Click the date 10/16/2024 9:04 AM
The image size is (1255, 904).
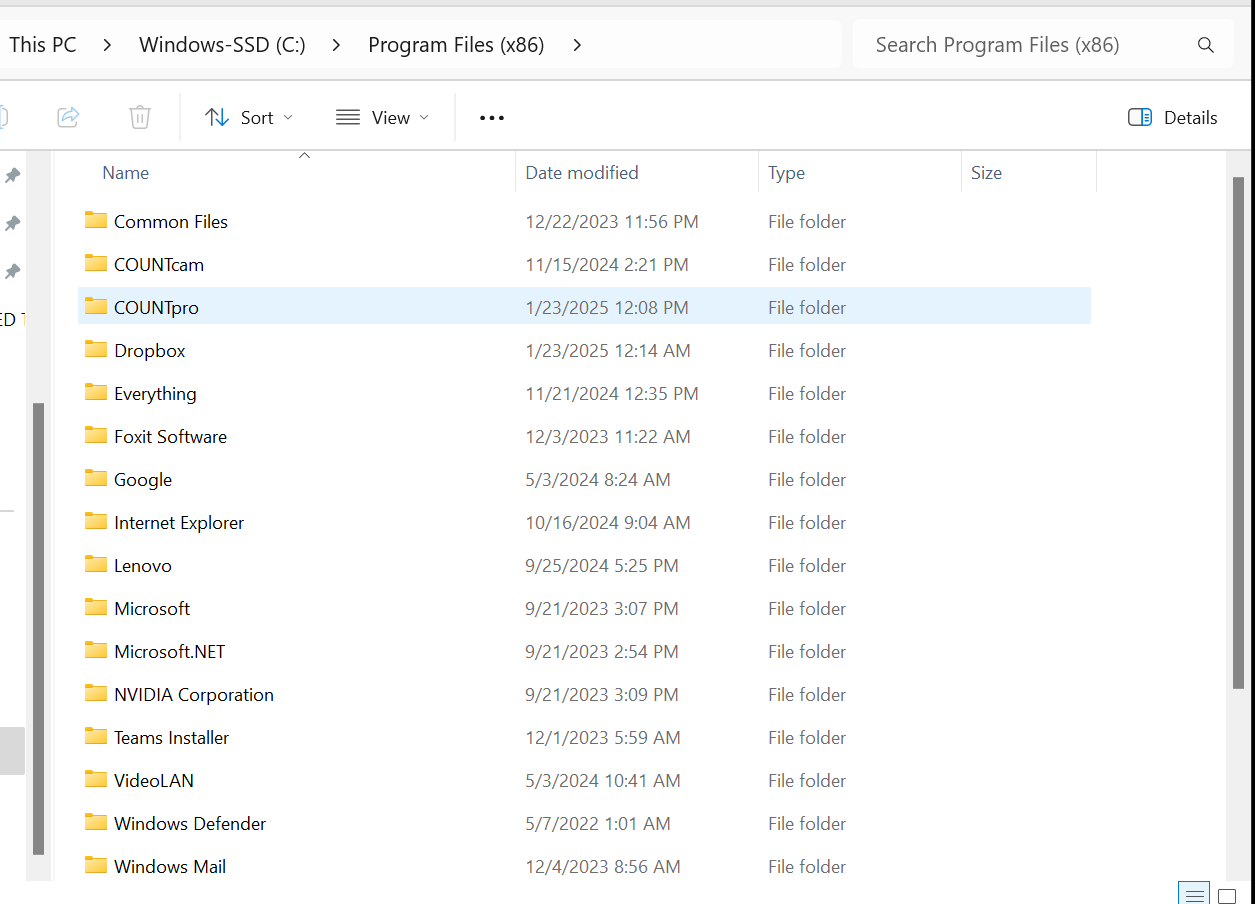point(608,522)
